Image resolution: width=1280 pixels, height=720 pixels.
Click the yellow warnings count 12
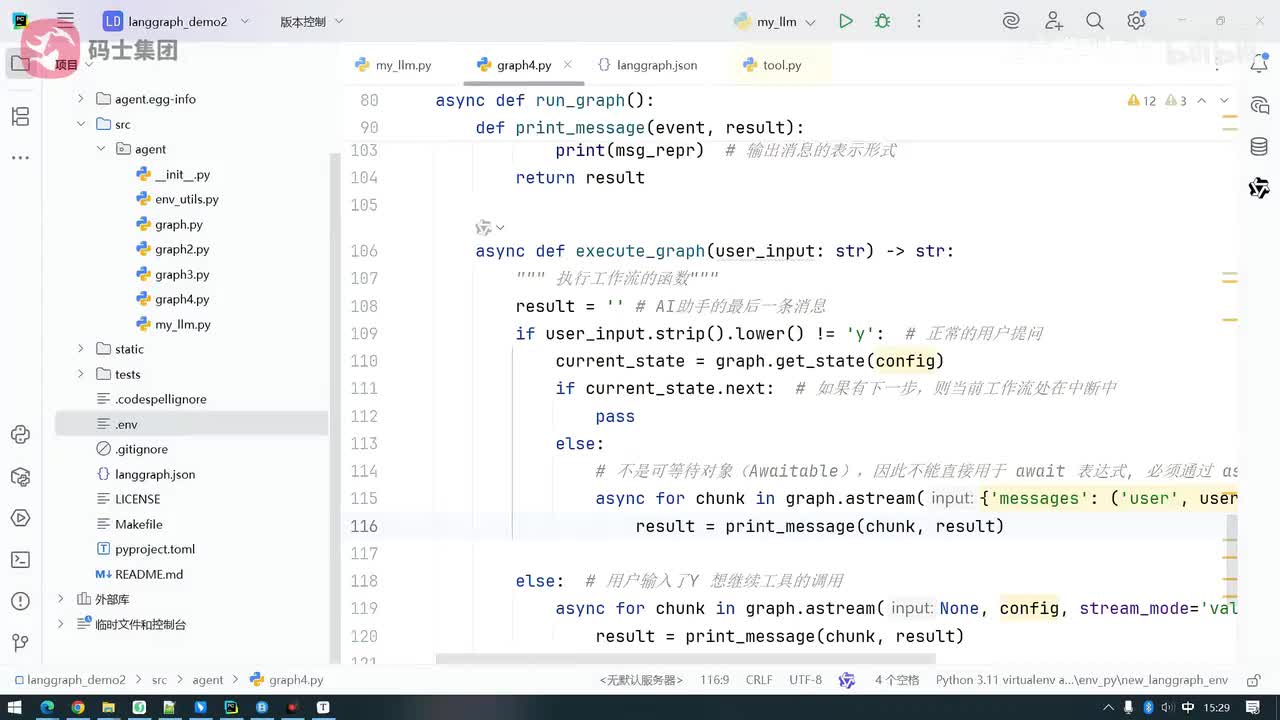tap(1142, 101)
